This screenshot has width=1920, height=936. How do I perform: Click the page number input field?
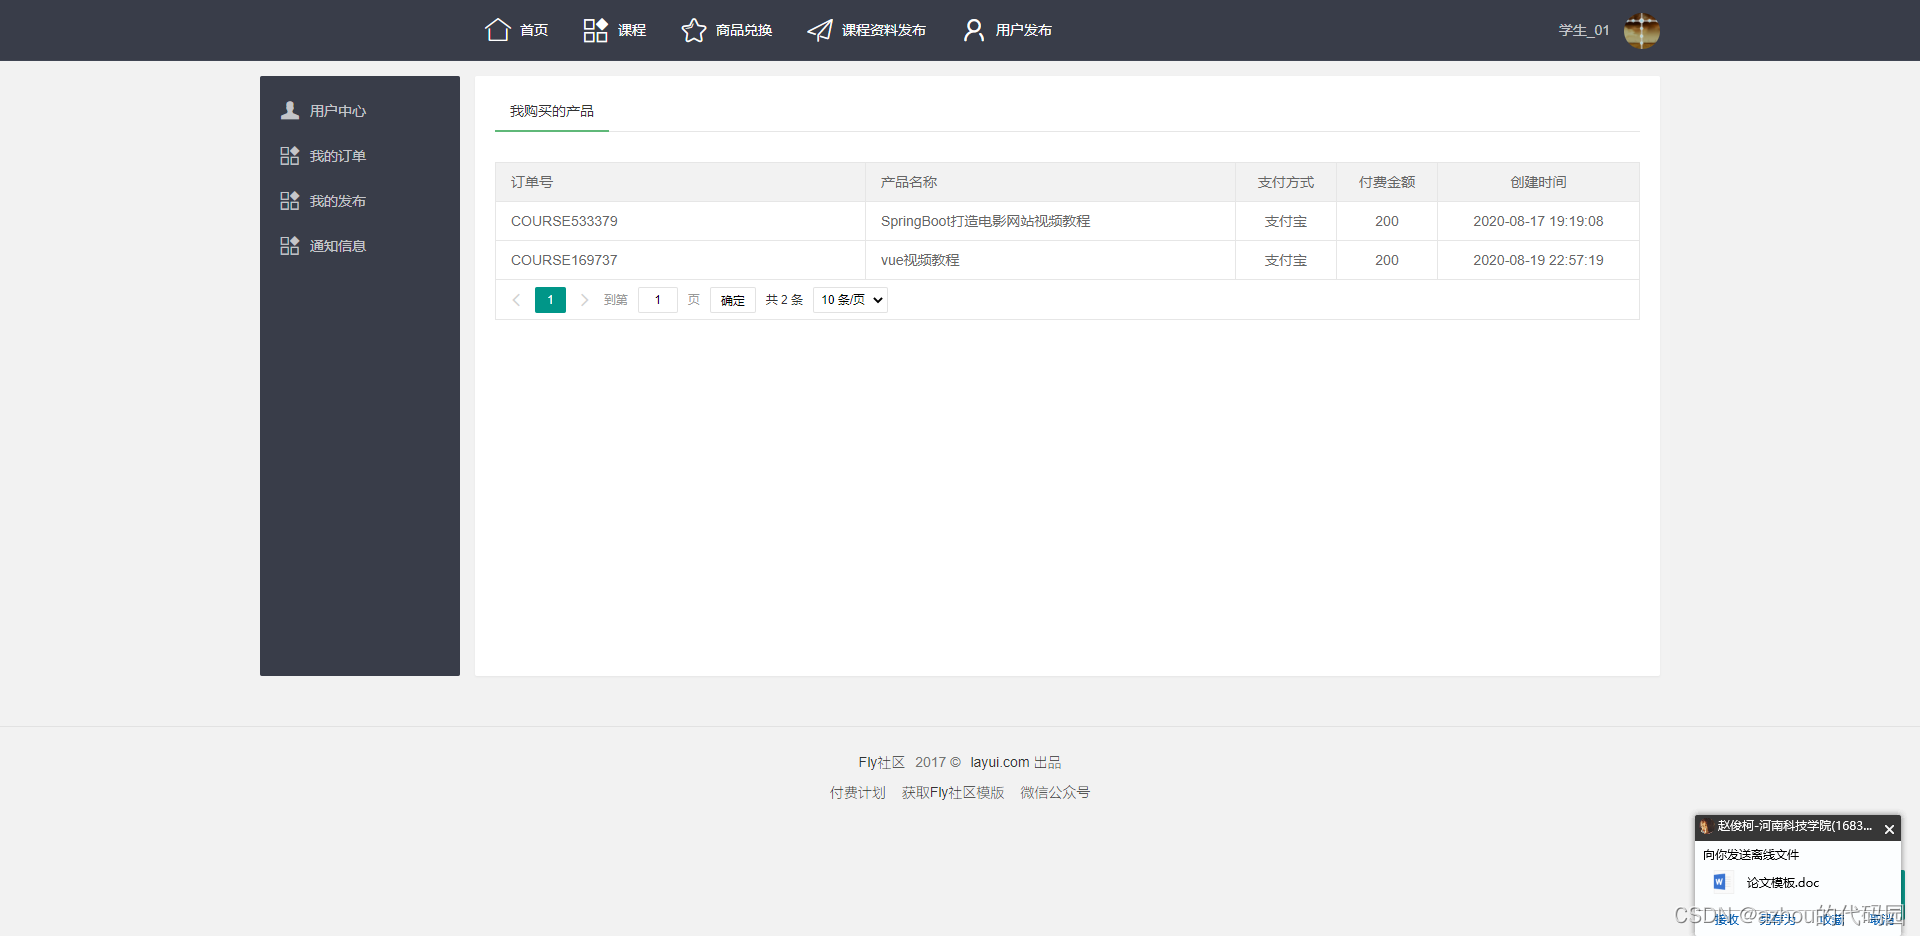tap(657, 299)
